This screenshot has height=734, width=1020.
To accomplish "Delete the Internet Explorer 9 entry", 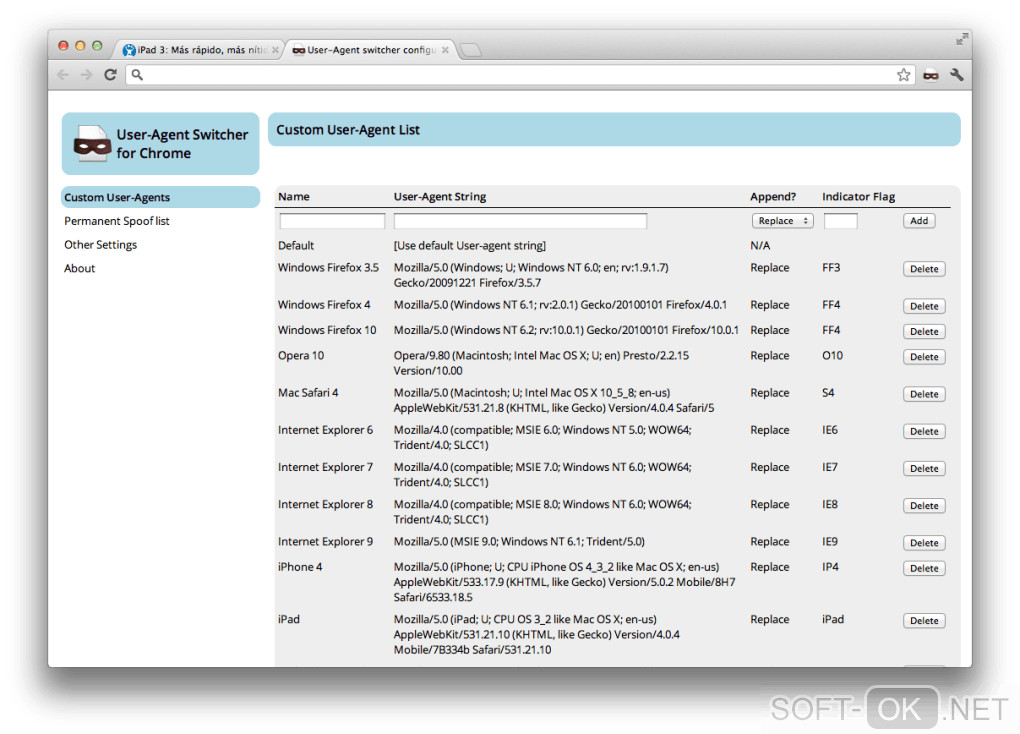I will click(924, 542).
